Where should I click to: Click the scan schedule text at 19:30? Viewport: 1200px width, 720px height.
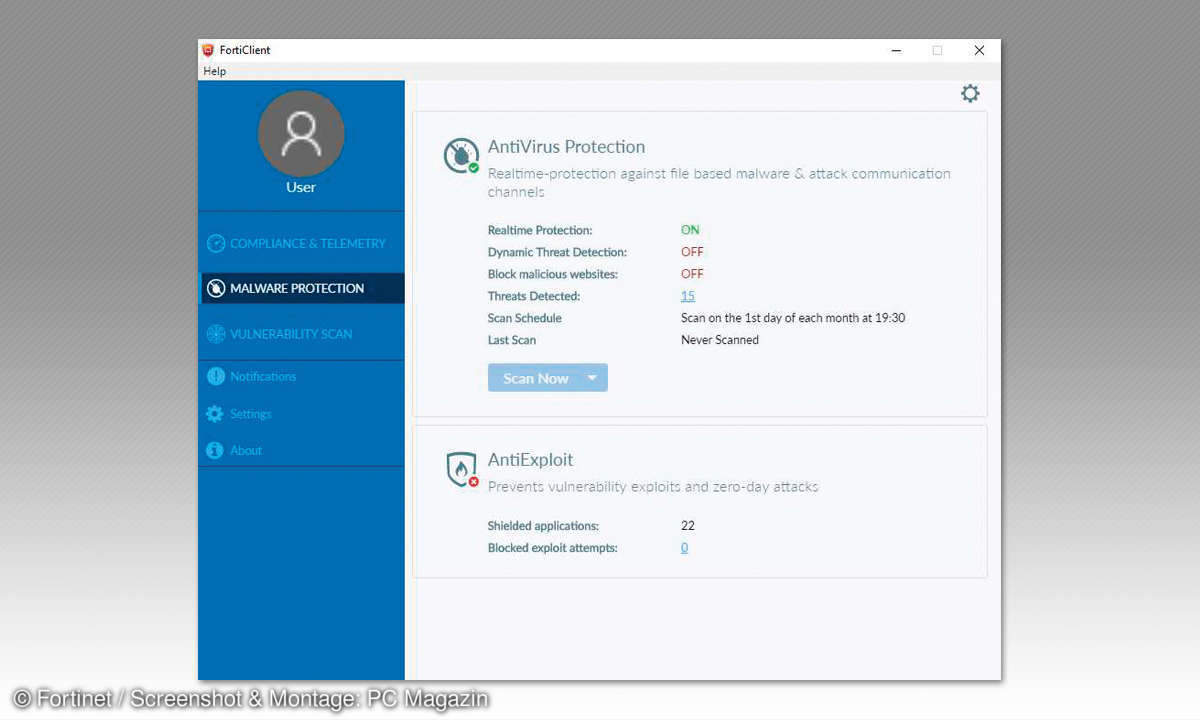pos(793,318)
